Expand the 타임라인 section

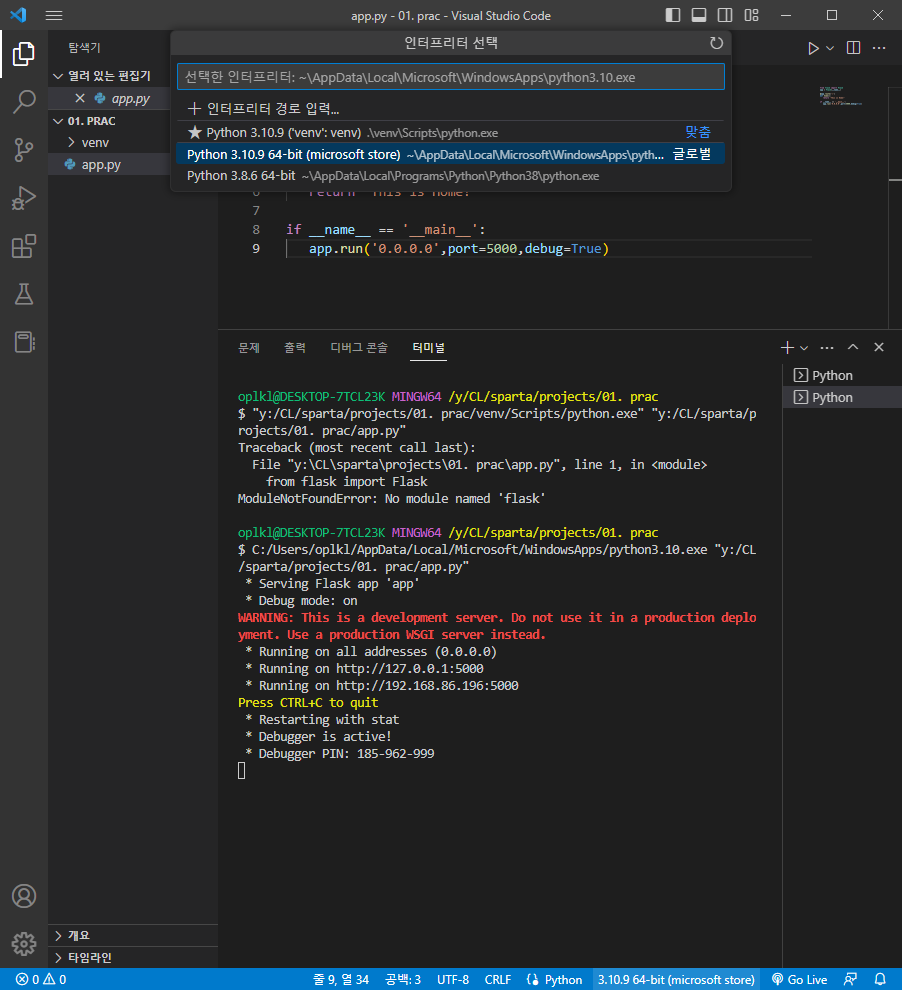point(133,957)
